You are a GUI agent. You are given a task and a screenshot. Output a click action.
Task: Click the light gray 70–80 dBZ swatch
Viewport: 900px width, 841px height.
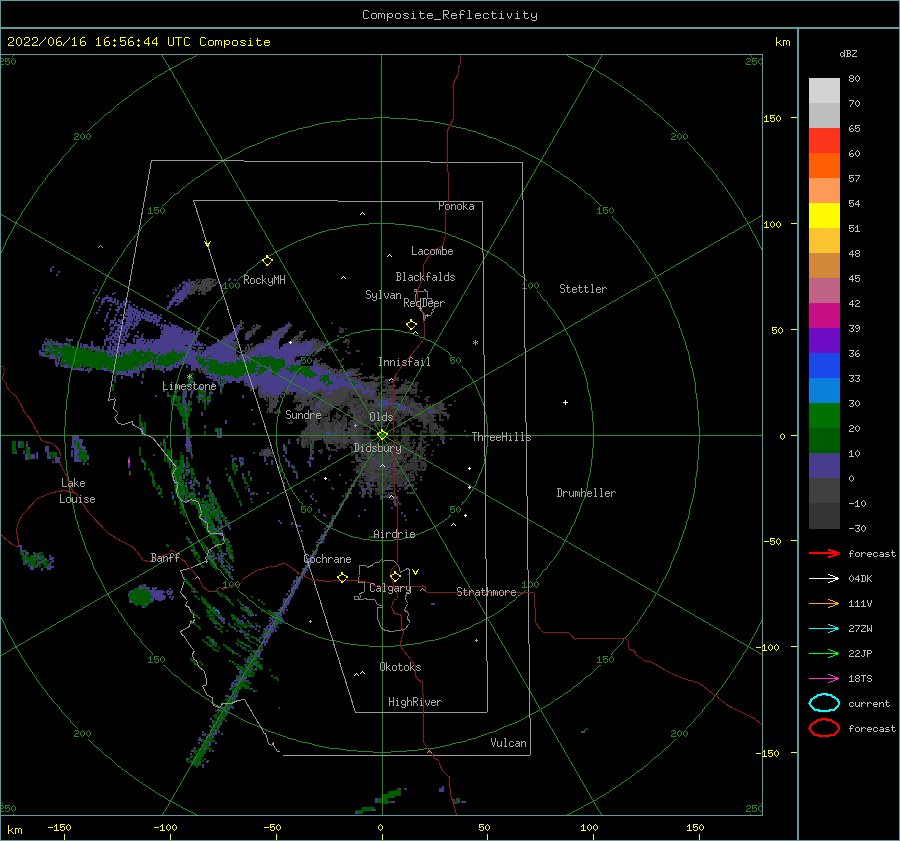824,91
